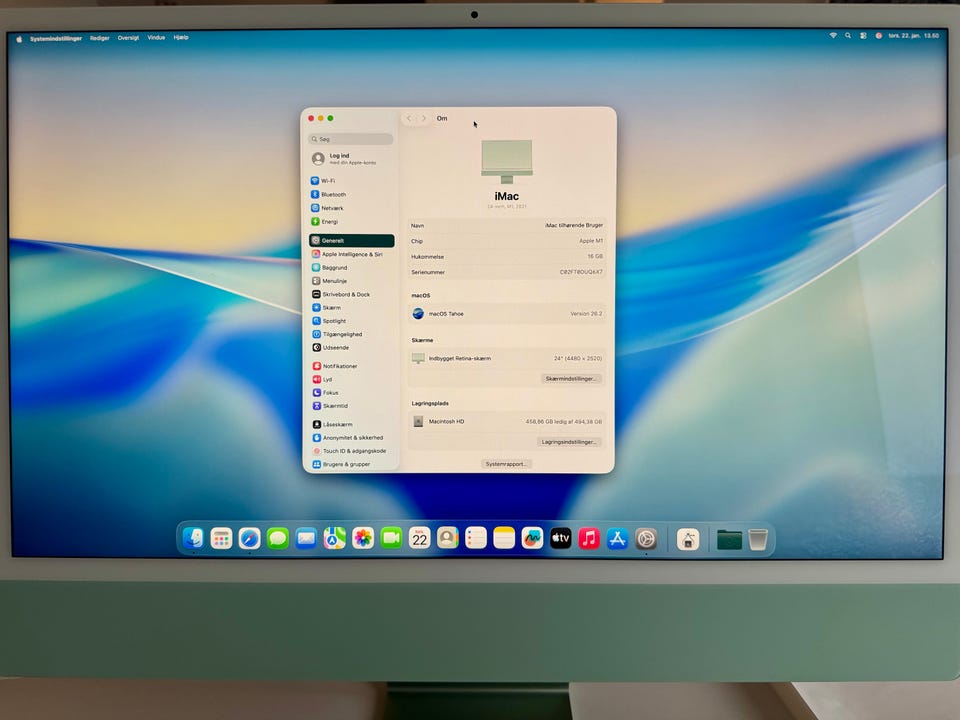The width and height of the screenshot is (960, 720).
Task: Click the Skærmindstillinger… button
Action: click(x=570, y=379)
